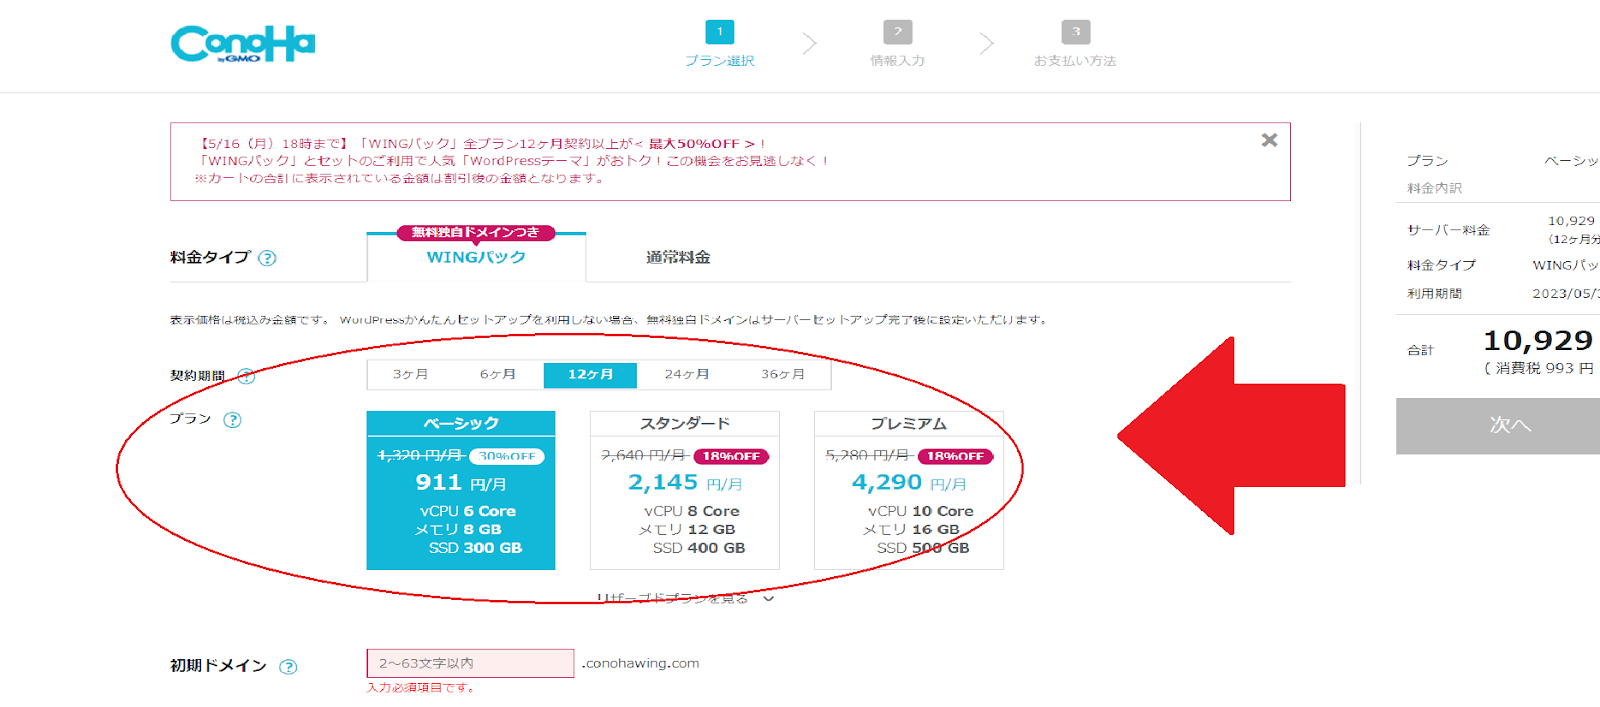This screenshot has height=707, width=1600.
Task: Click the 2,145 円/月 price
Action: [x=685, y=482]
